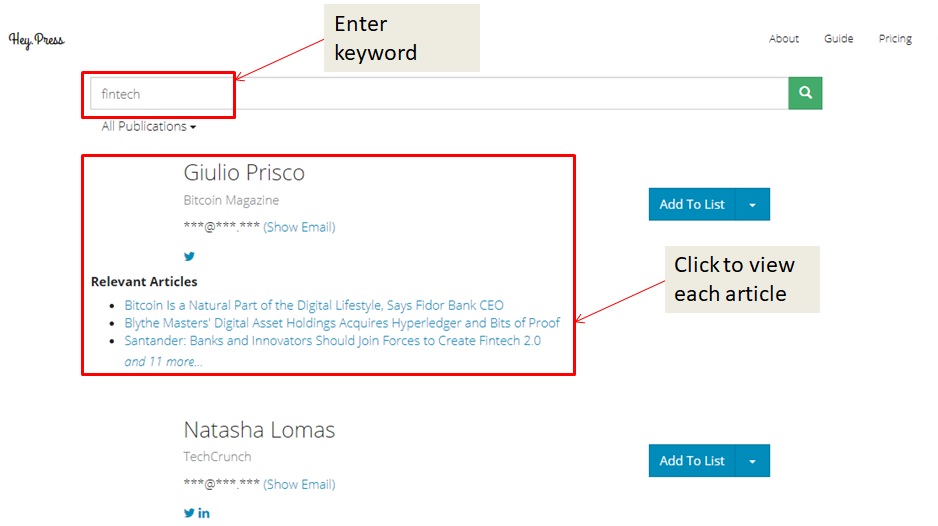Open Giulio Prisco's Twitter profile icon
Viewport: 938px width, 526px height.
[x=189, y=256]
